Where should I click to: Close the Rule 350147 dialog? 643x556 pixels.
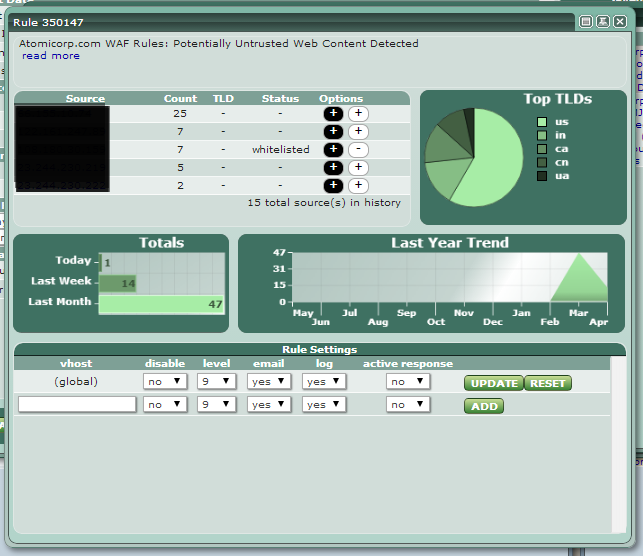tap(620, 22)
